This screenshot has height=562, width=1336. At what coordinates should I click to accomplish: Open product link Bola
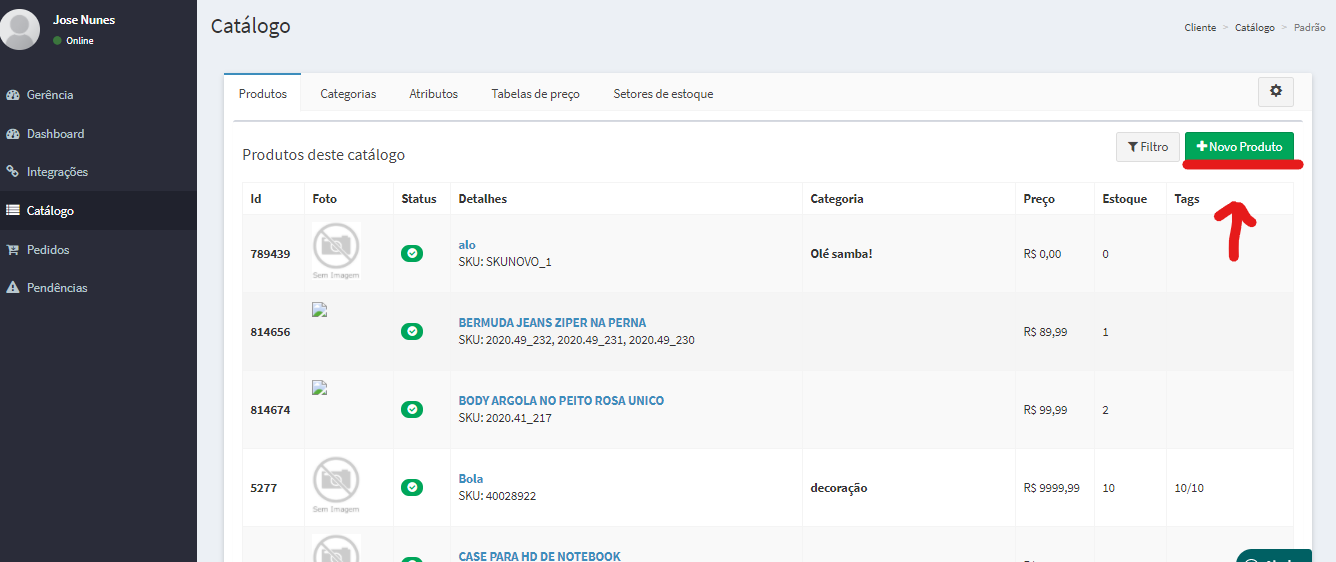point(471,479)
